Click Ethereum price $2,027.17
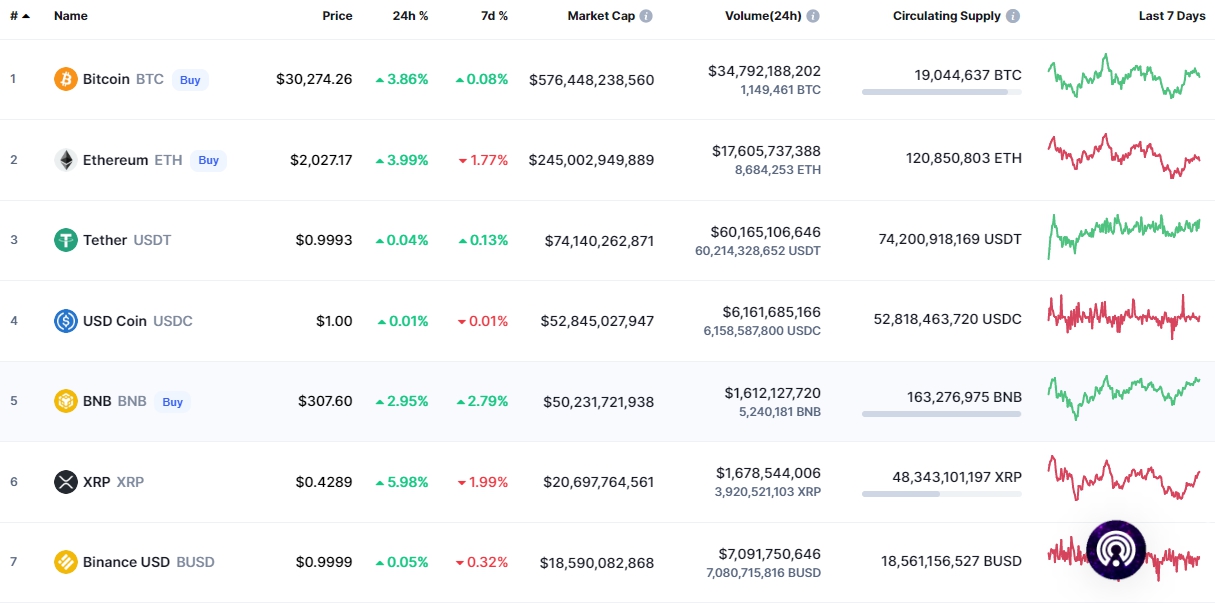The width and height of the screenshot is (1215, 603). pyautogui.click(x=321, y=160)
